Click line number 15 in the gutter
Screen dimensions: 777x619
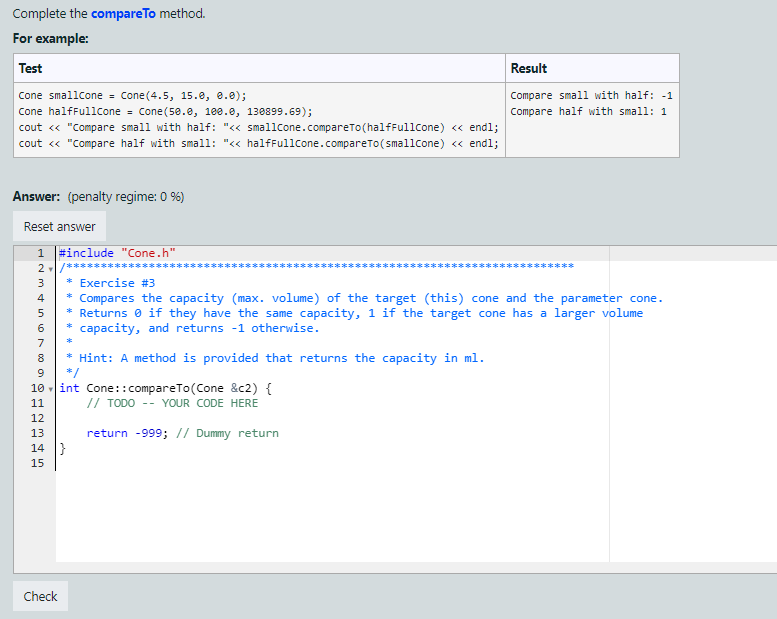pos(38,463)
